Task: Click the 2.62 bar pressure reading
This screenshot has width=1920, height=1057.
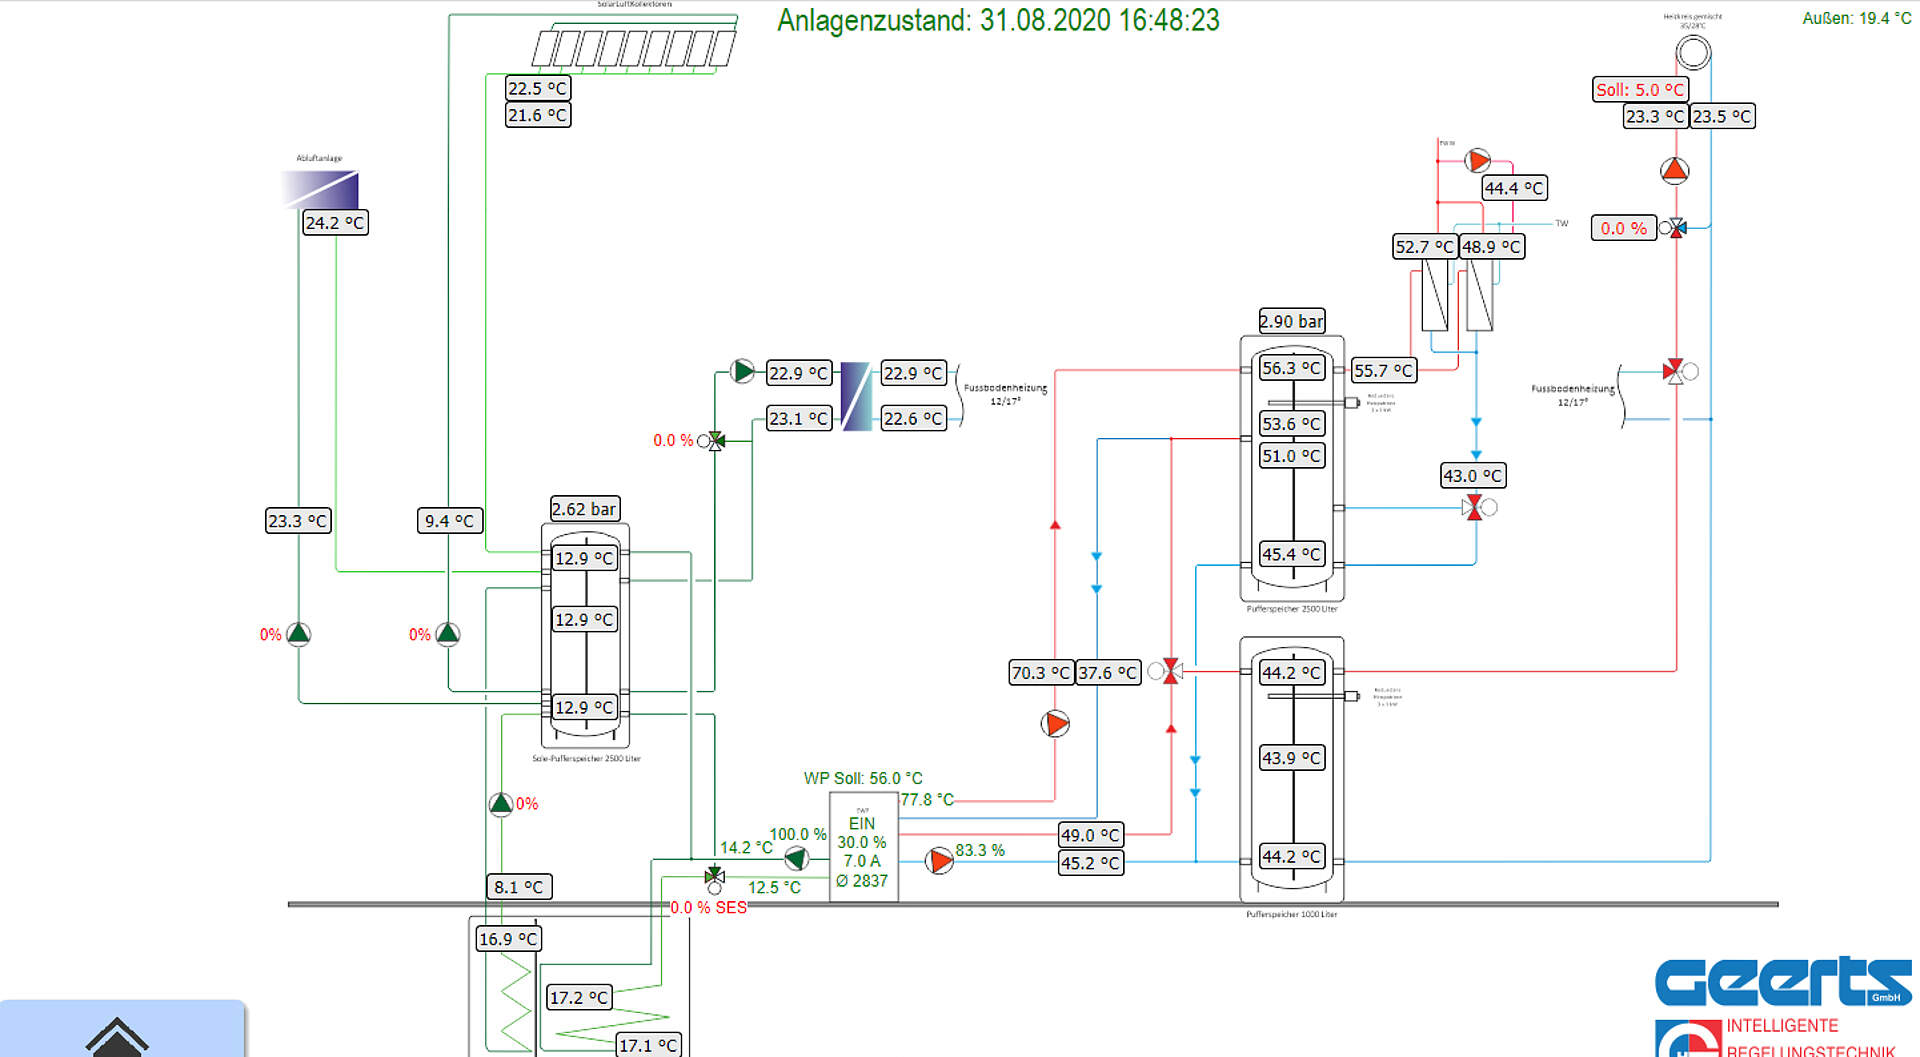Action: click(x=585, y=509)
